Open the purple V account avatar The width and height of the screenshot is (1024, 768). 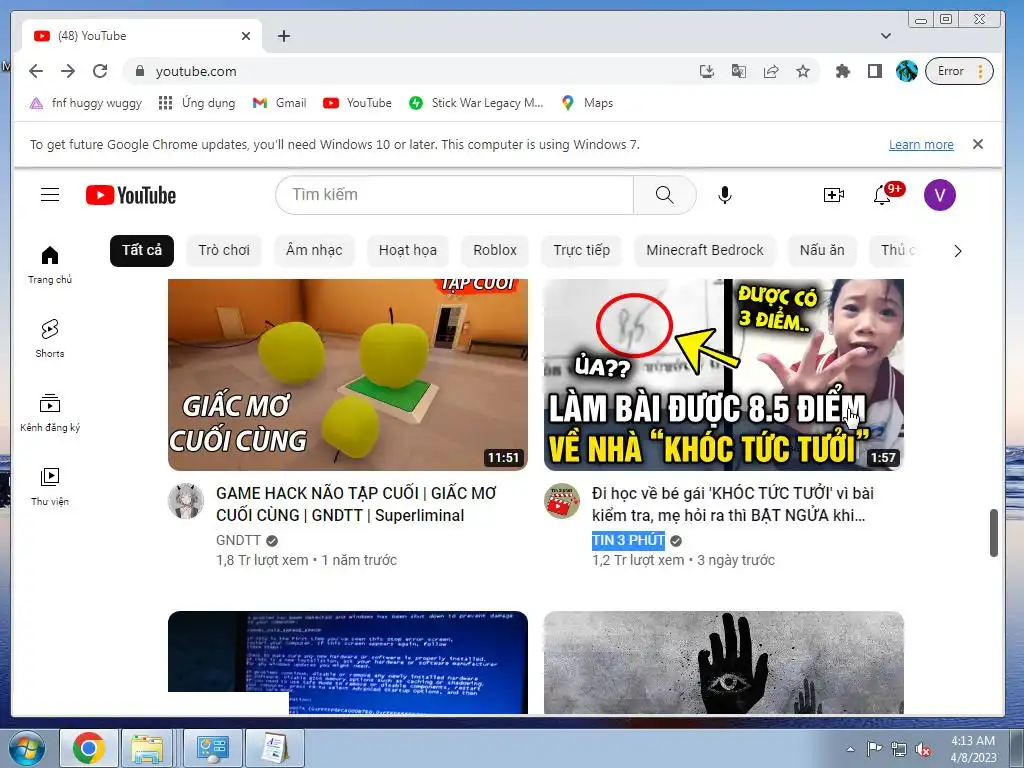click(939, 195)
